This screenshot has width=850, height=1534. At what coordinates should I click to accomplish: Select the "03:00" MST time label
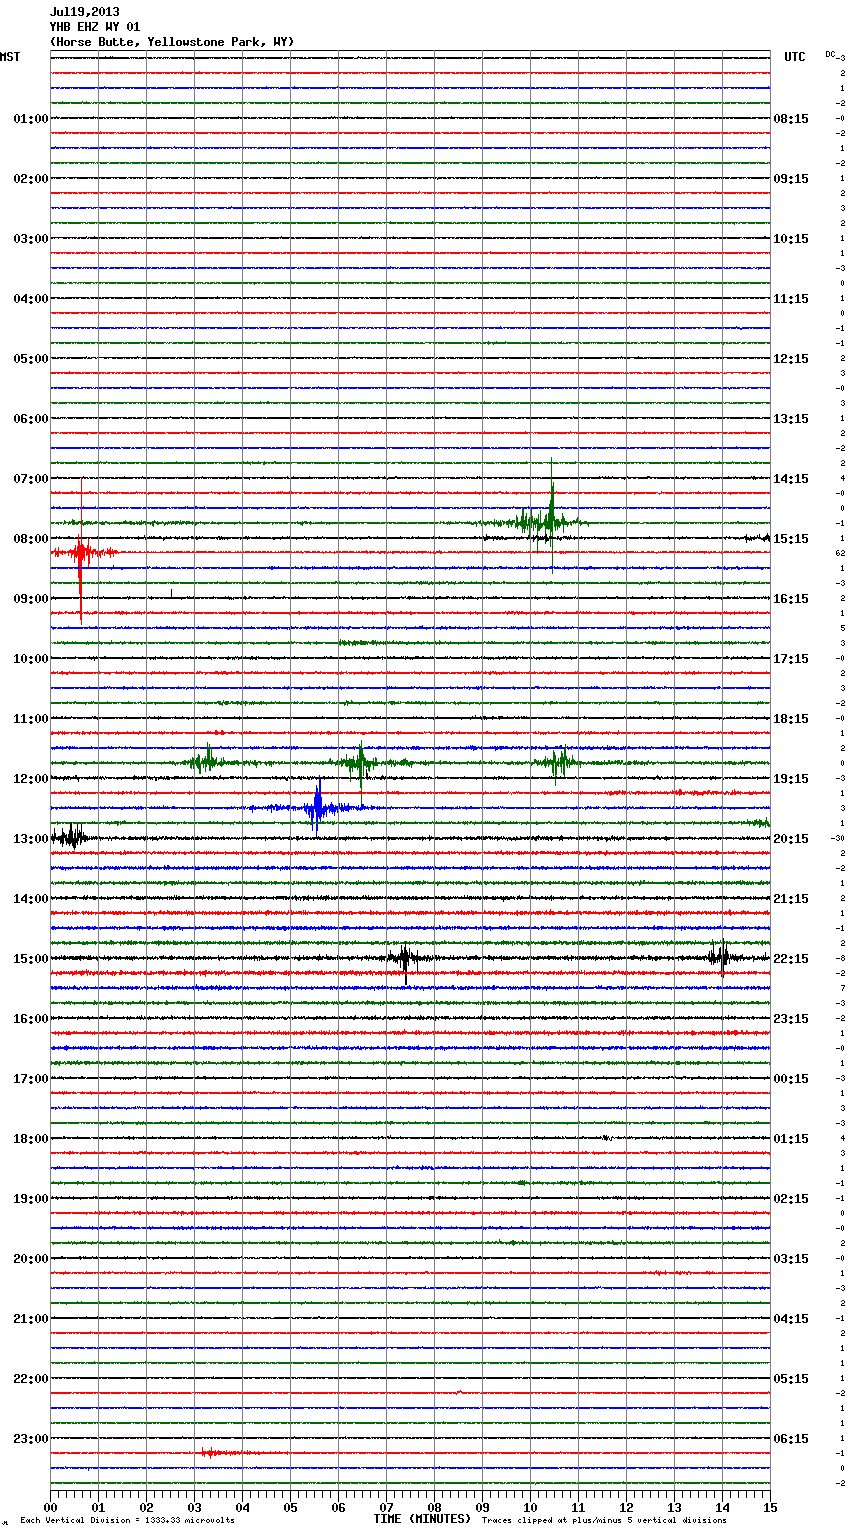(30, 239)
